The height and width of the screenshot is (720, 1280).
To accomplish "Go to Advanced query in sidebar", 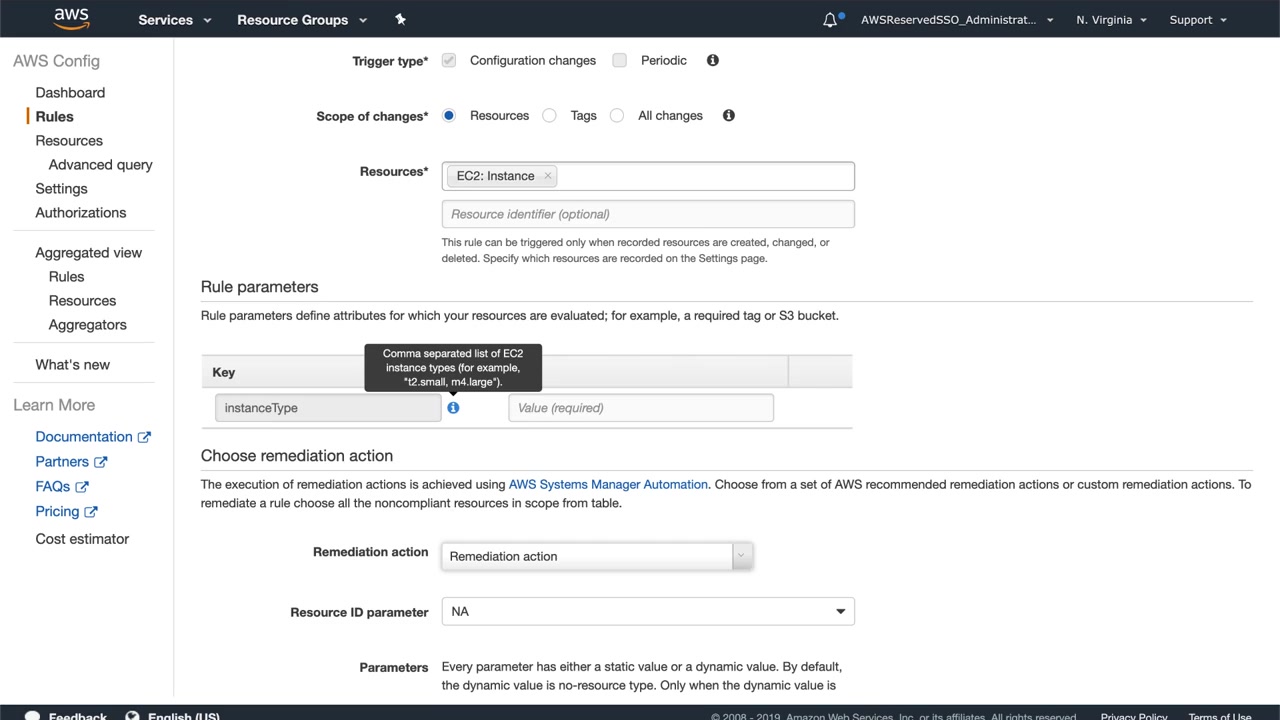I will coord(100,165).
